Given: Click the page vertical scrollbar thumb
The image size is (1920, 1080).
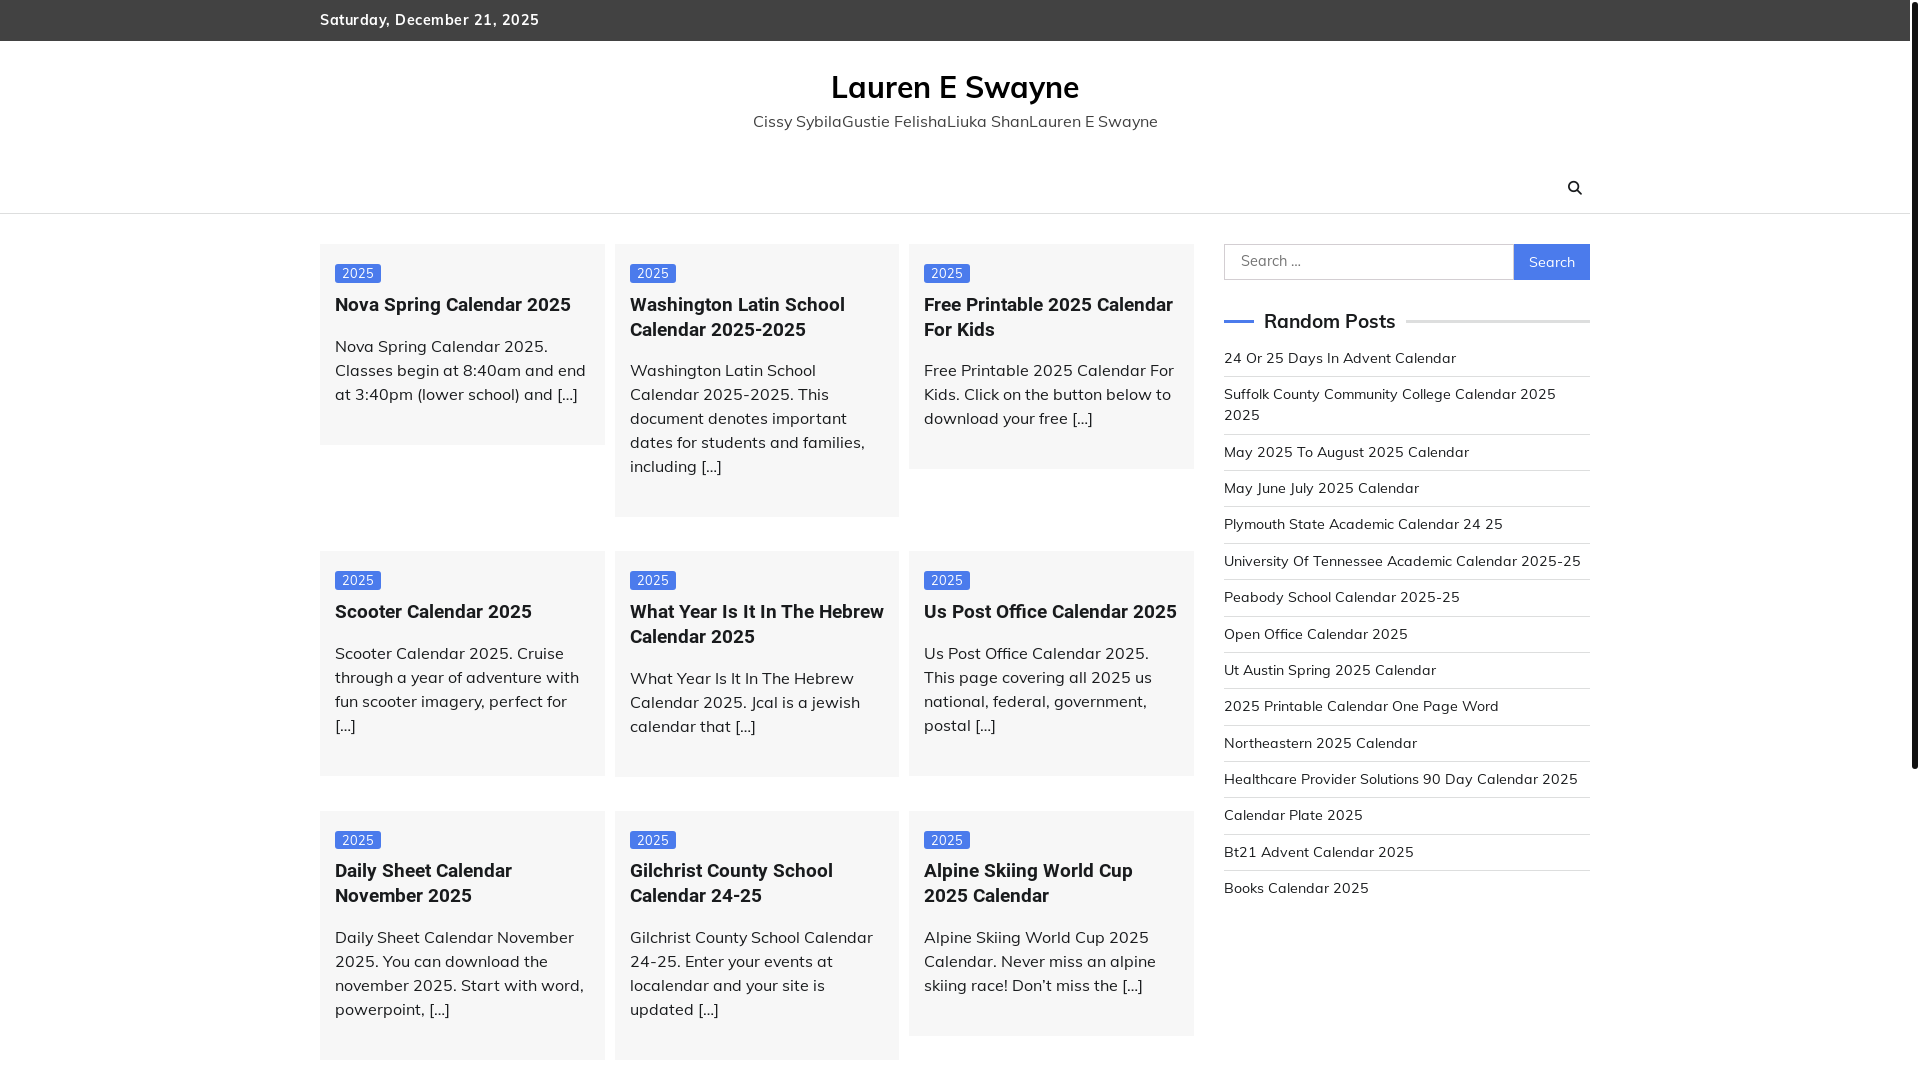Looking at the screenshot, I should coord(1914,384).
